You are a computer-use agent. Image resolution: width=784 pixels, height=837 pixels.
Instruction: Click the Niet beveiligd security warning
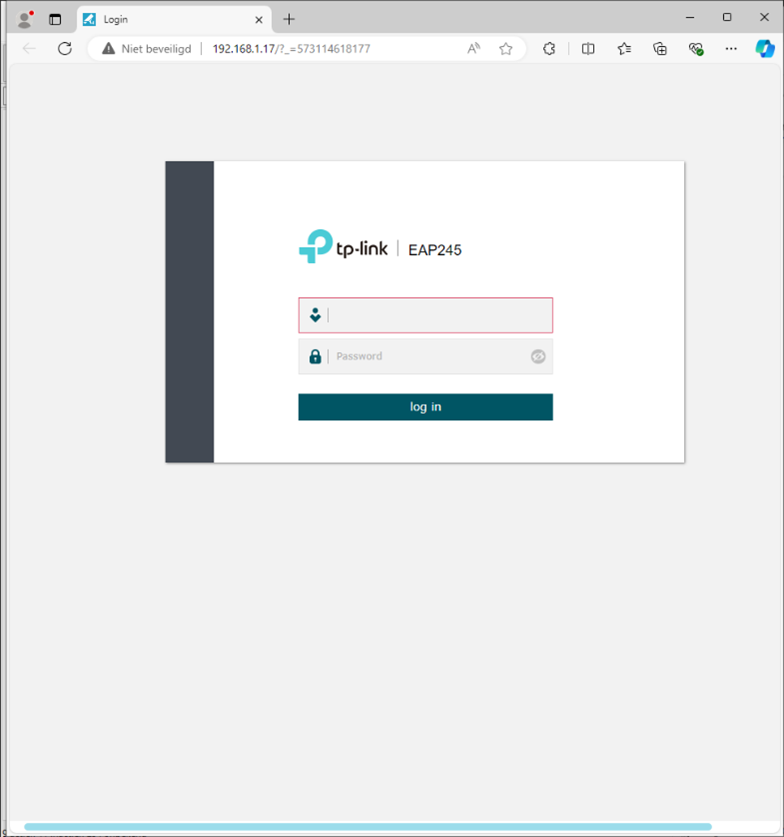coord(147,49)
